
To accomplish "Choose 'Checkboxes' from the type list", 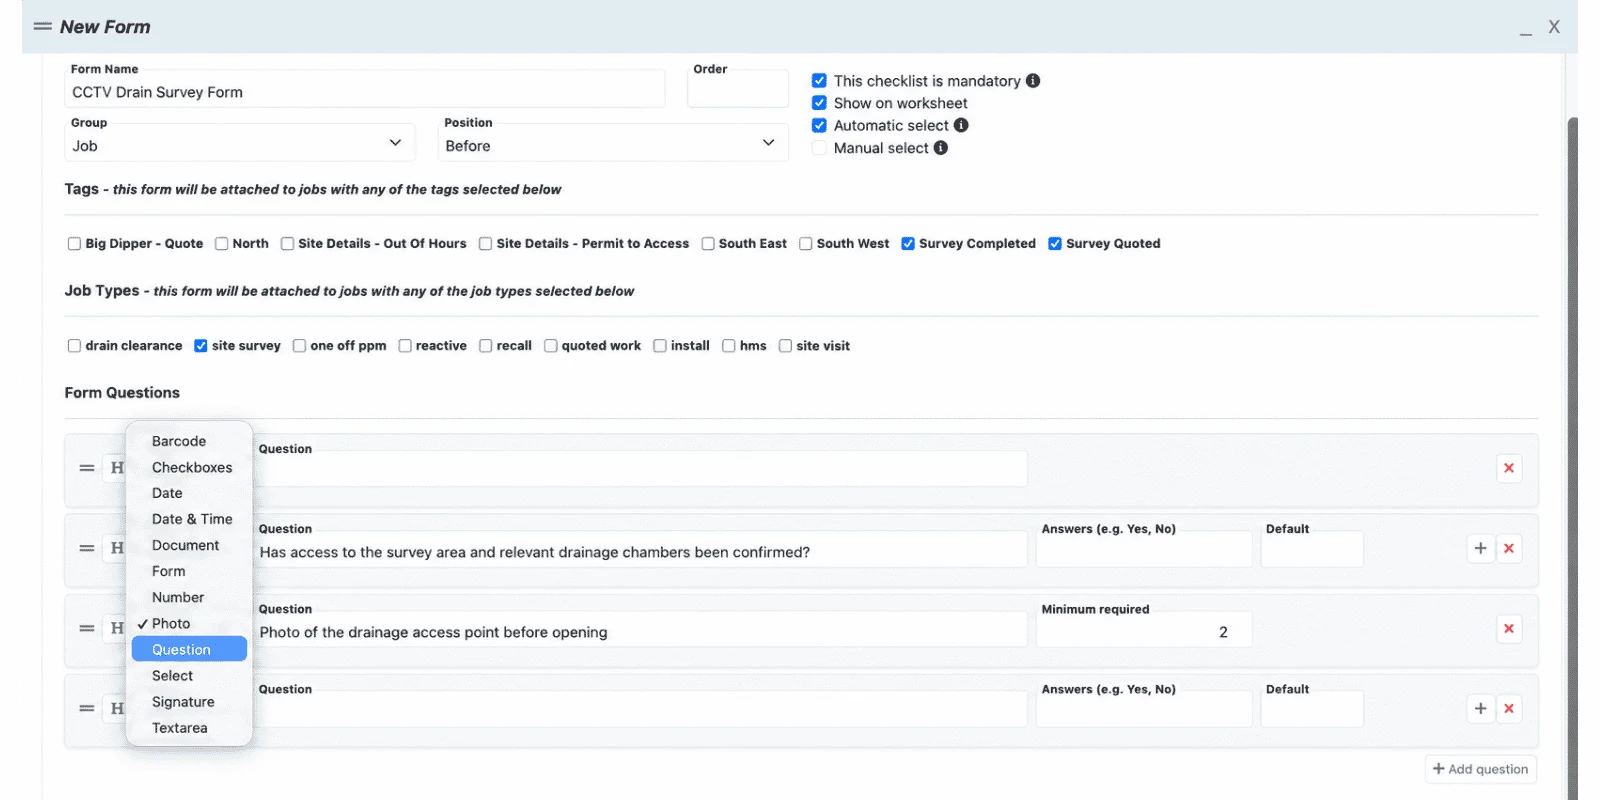I will 189,467.
